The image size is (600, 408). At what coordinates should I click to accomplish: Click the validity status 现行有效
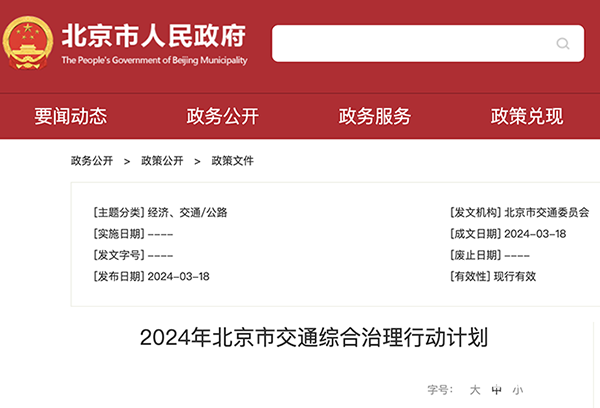[515, 276]
